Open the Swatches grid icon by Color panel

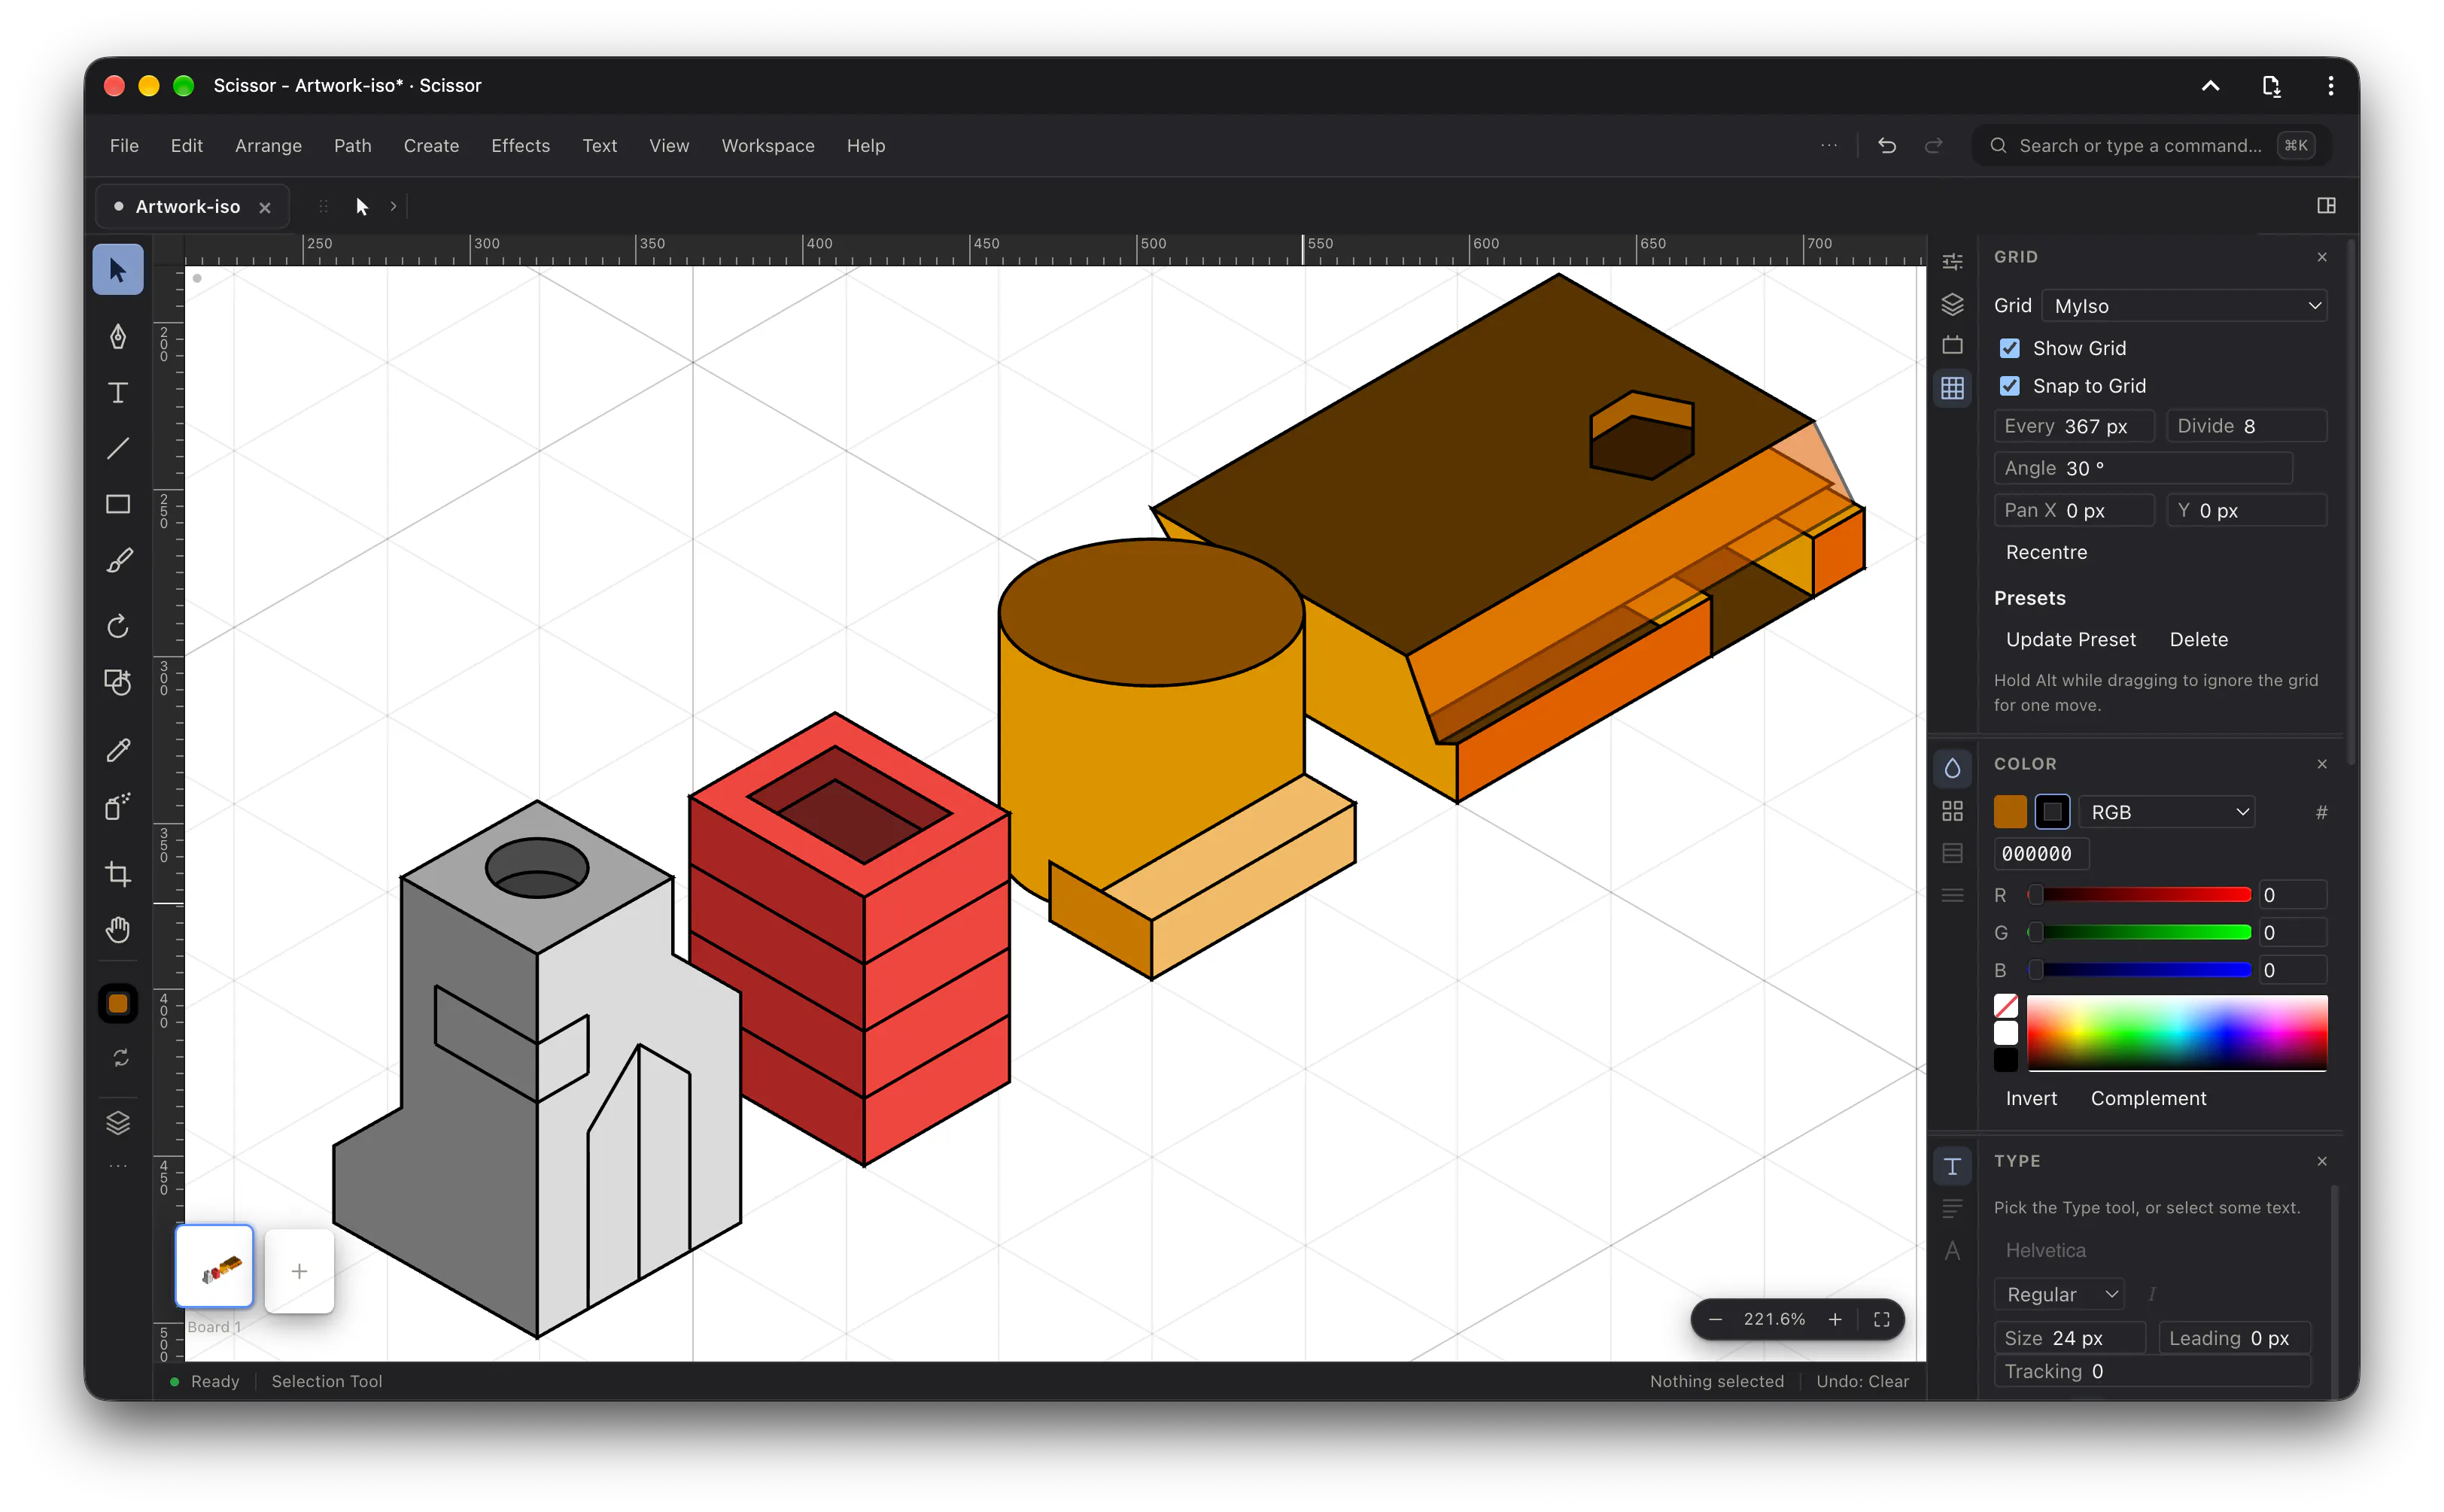pyautogui.click(x=1952, y=811)
